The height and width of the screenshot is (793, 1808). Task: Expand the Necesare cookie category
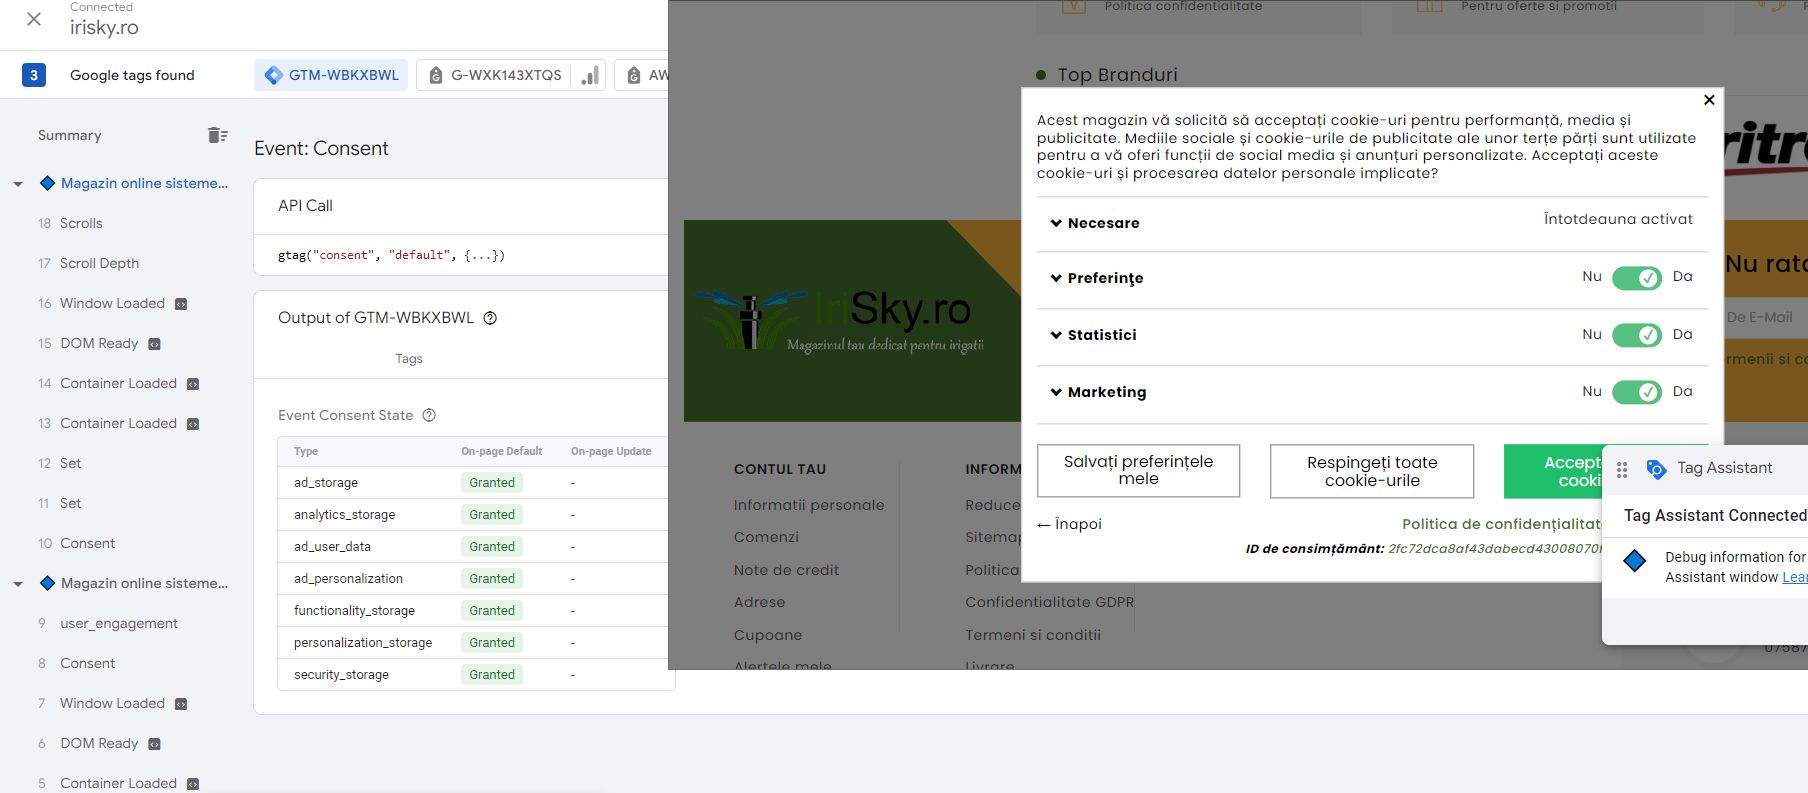[x=1095, y=223]
